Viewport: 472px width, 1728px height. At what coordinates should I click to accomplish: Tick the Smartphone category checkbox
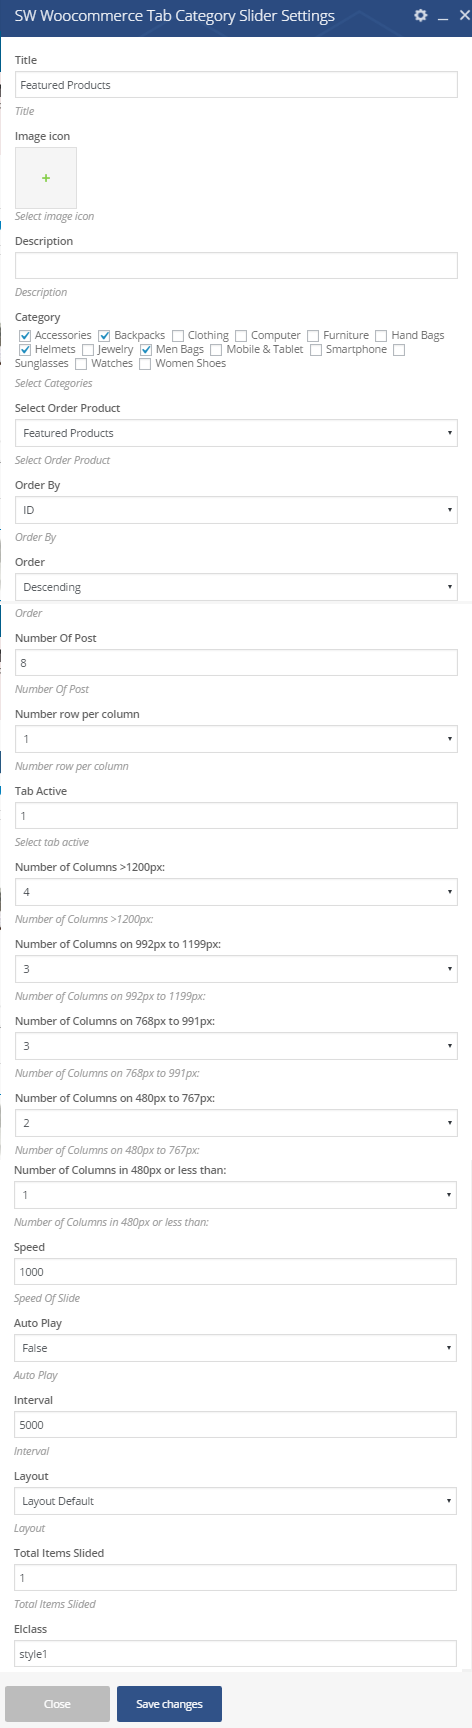316,350
